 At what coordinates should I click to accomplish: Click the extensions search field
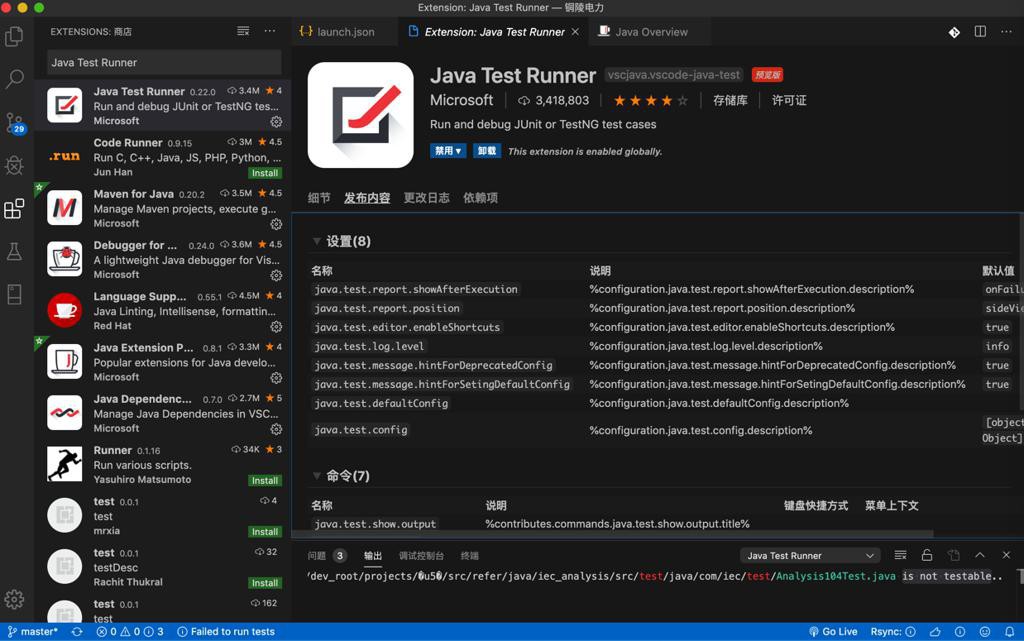(164, 63)
